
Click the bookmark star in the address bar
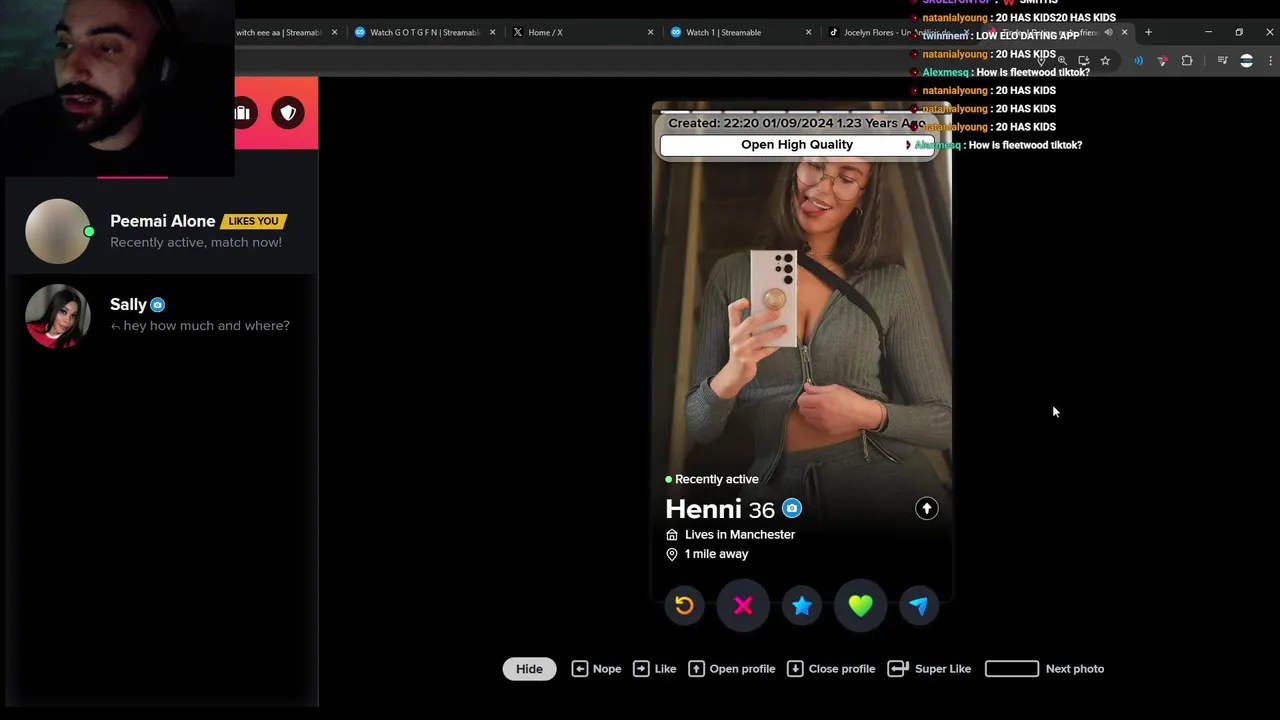[1105, 61]
